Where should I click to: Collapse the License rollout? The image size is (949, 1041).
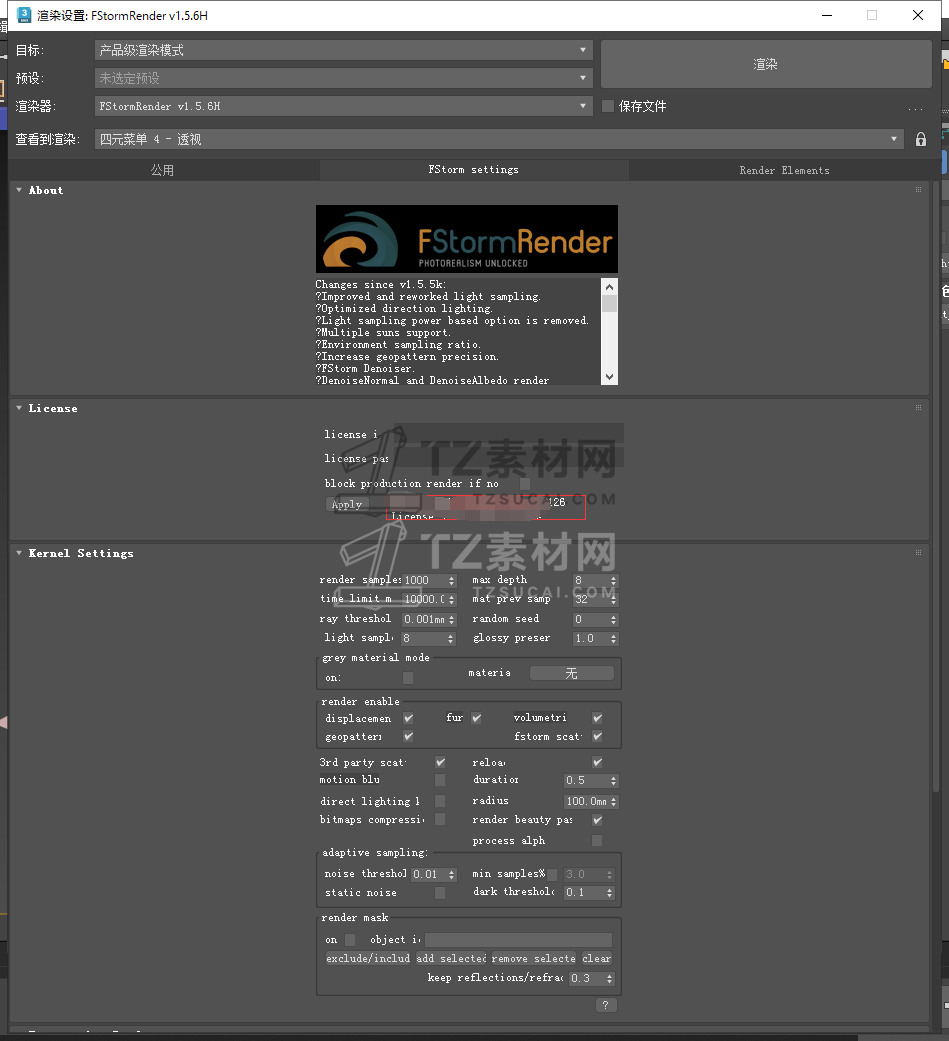[19, 408]
